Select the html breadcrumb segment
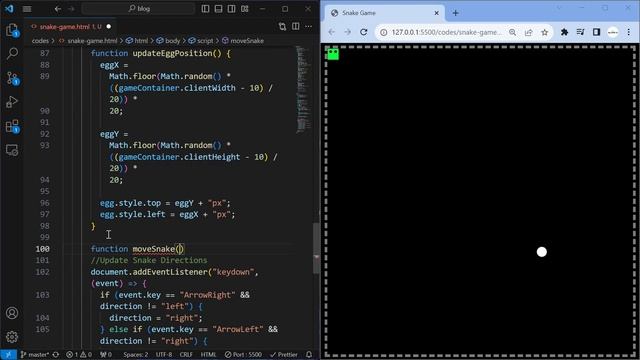The width and height of the screenshot is (640, 360). [137, 41]
